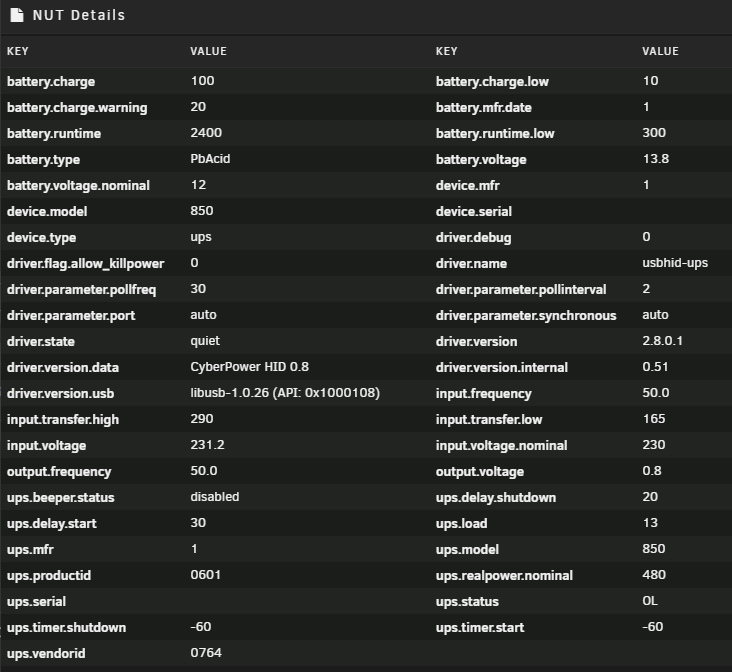Viewport: 732px width, 672px height.
Task: Click the battery.type value PbAcid
Action: click(x=210, y=159)
